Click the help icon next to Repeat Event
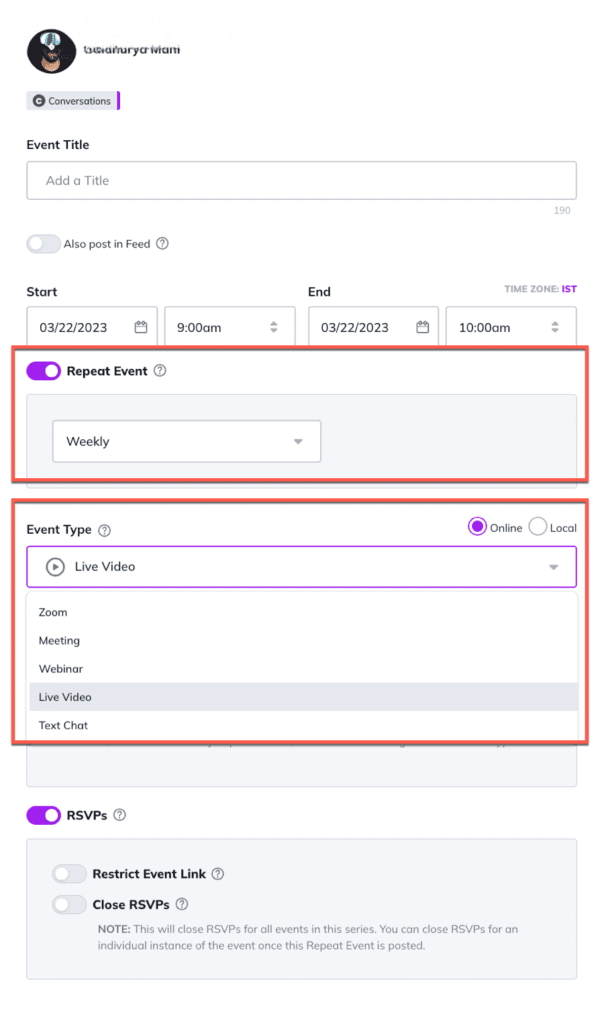Image resolution: width=604 pixels, height=1024 pixels. [160, 371]
